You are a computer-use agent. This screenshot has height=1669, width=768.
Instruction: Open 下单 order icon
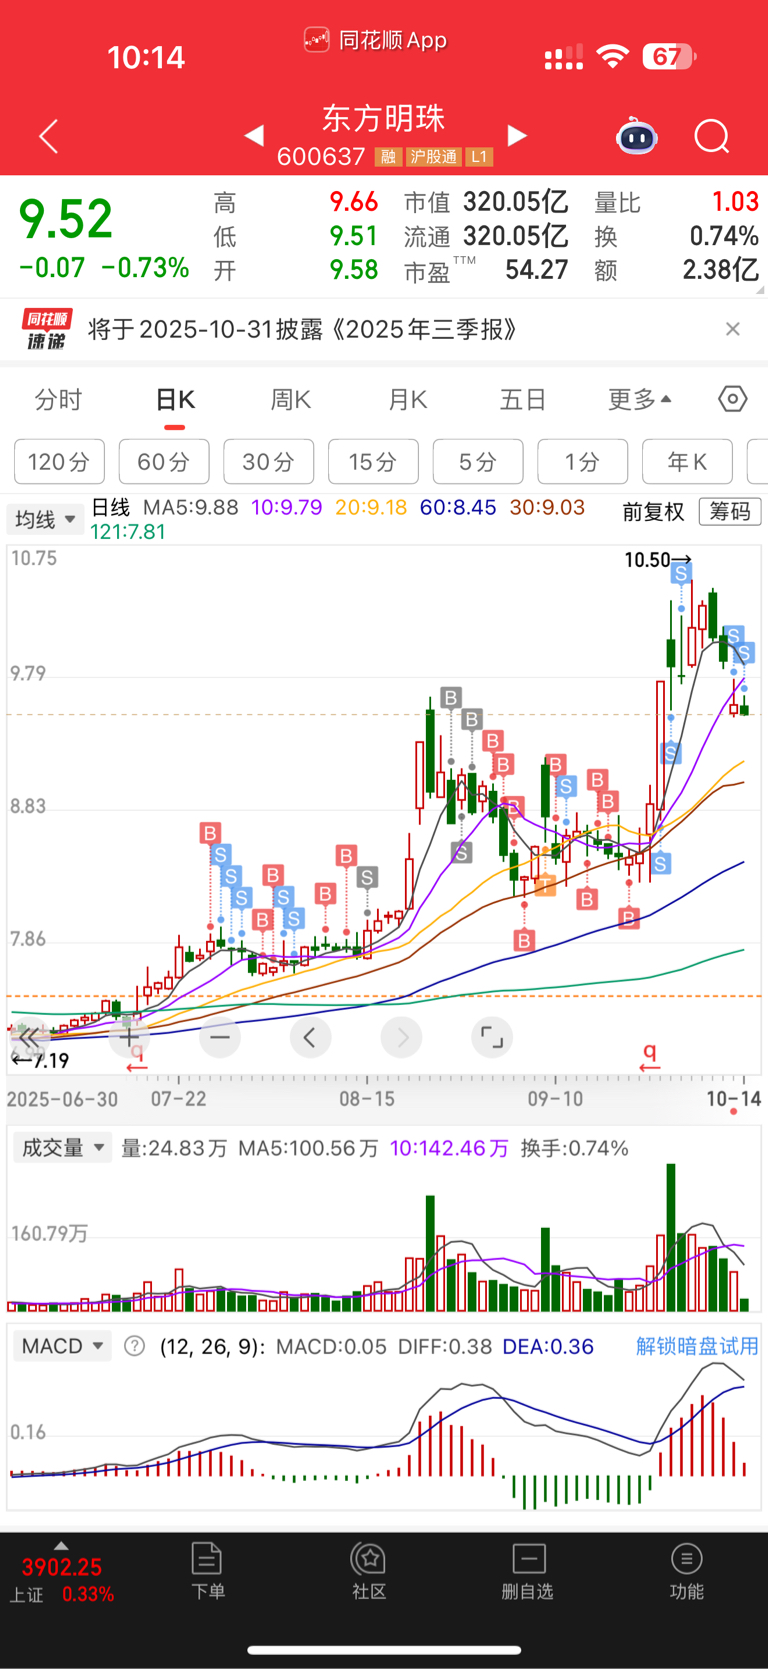tap(207, 1571)
